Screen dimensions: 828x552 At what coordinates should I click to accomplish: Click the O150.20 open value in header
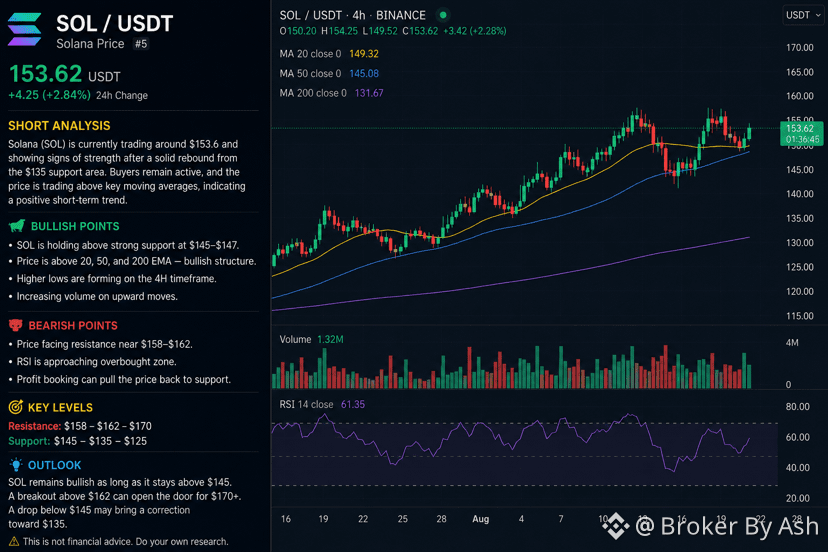tap(298, 31)
